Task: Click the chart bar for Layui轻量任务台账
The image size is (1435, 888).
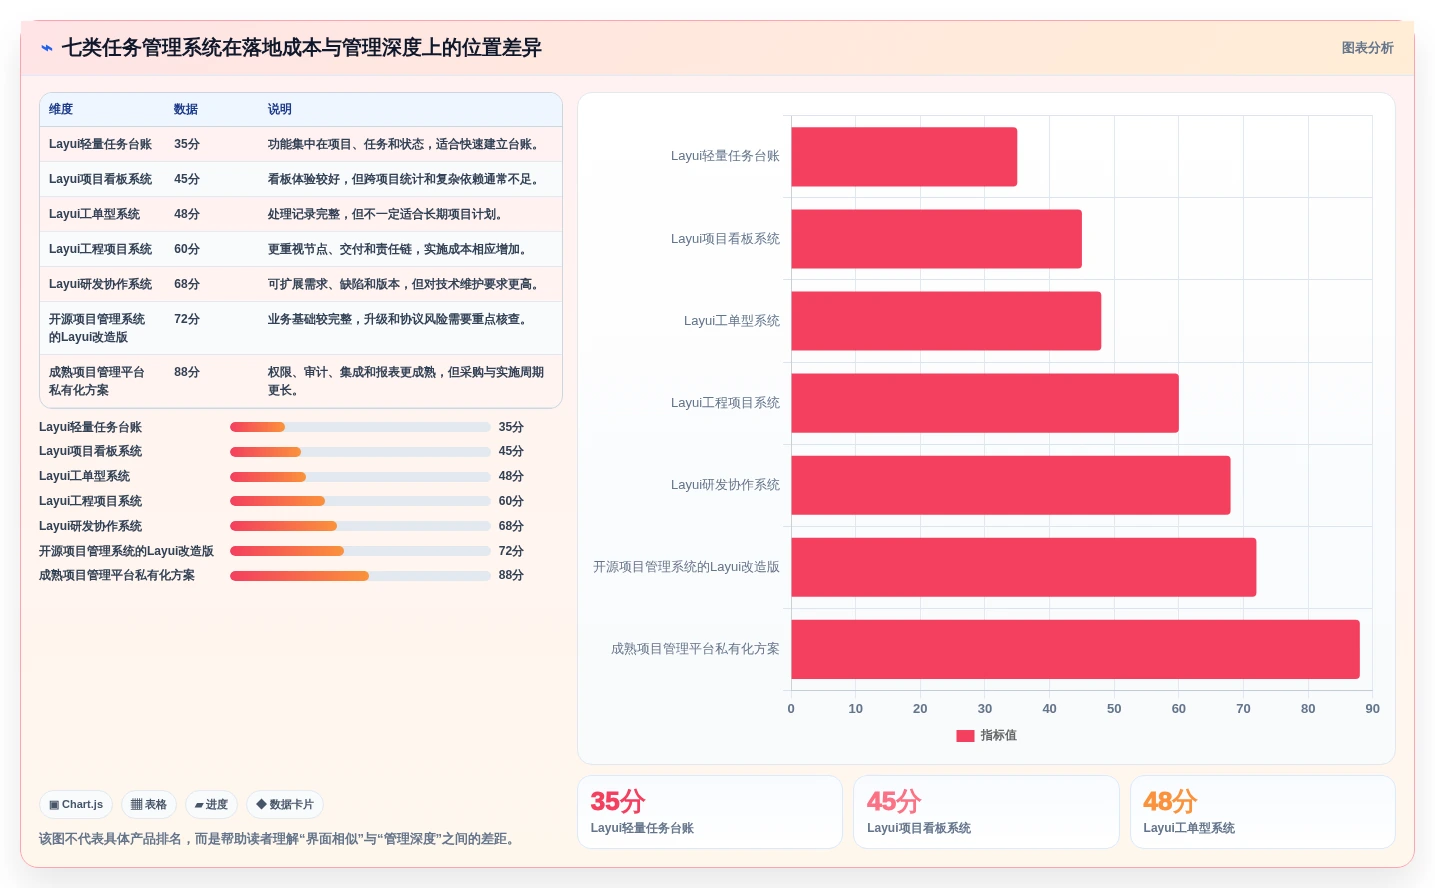Action: 904,157
